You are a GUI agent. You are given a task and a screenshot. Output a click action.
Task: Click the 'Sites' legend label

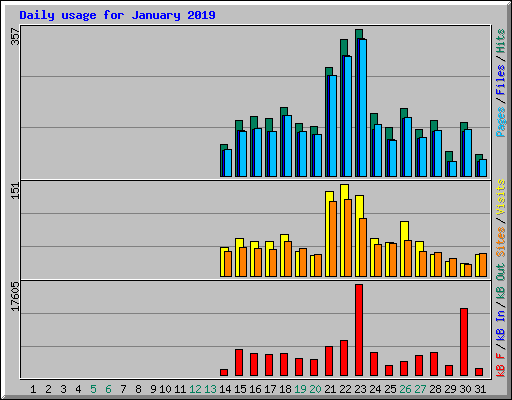pyautogui.click(x=500, y=242)
